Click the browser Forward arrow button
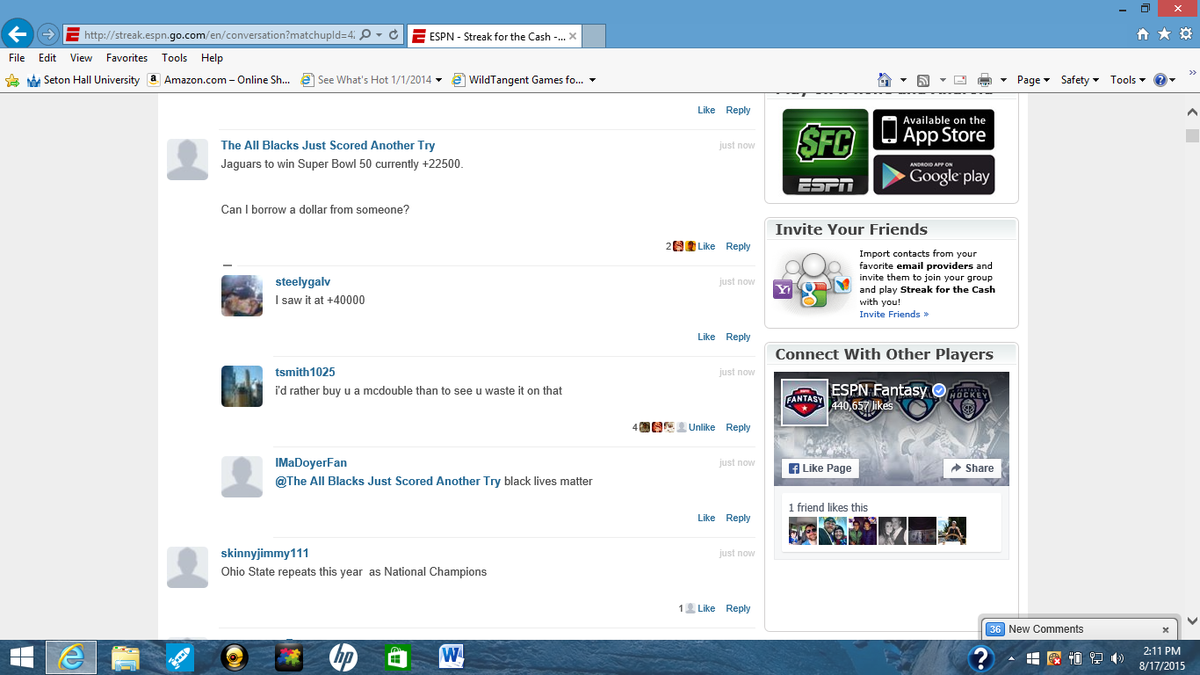Viewport: 1200px width, 675px height. click(48, 35)
